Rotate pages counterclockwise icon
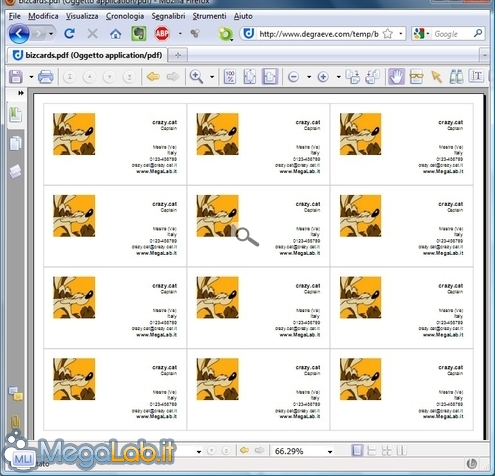 point(373,77)
